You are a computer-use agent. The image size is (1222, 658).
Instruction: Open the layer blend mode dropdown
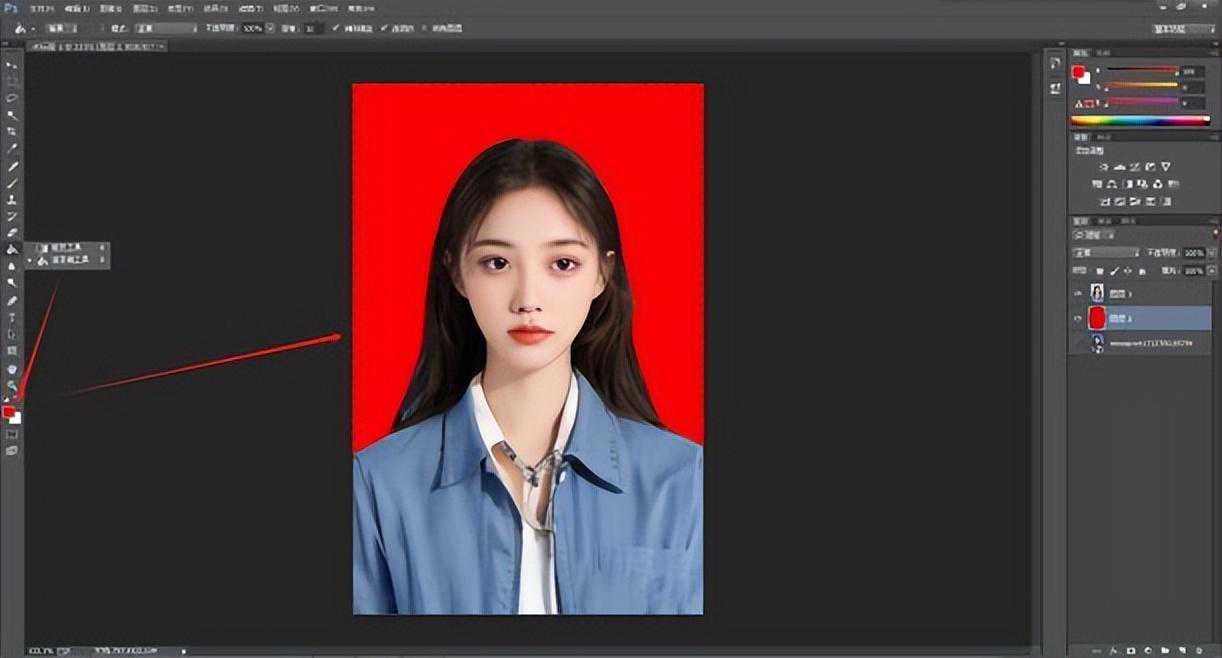tap(1105, 253)
